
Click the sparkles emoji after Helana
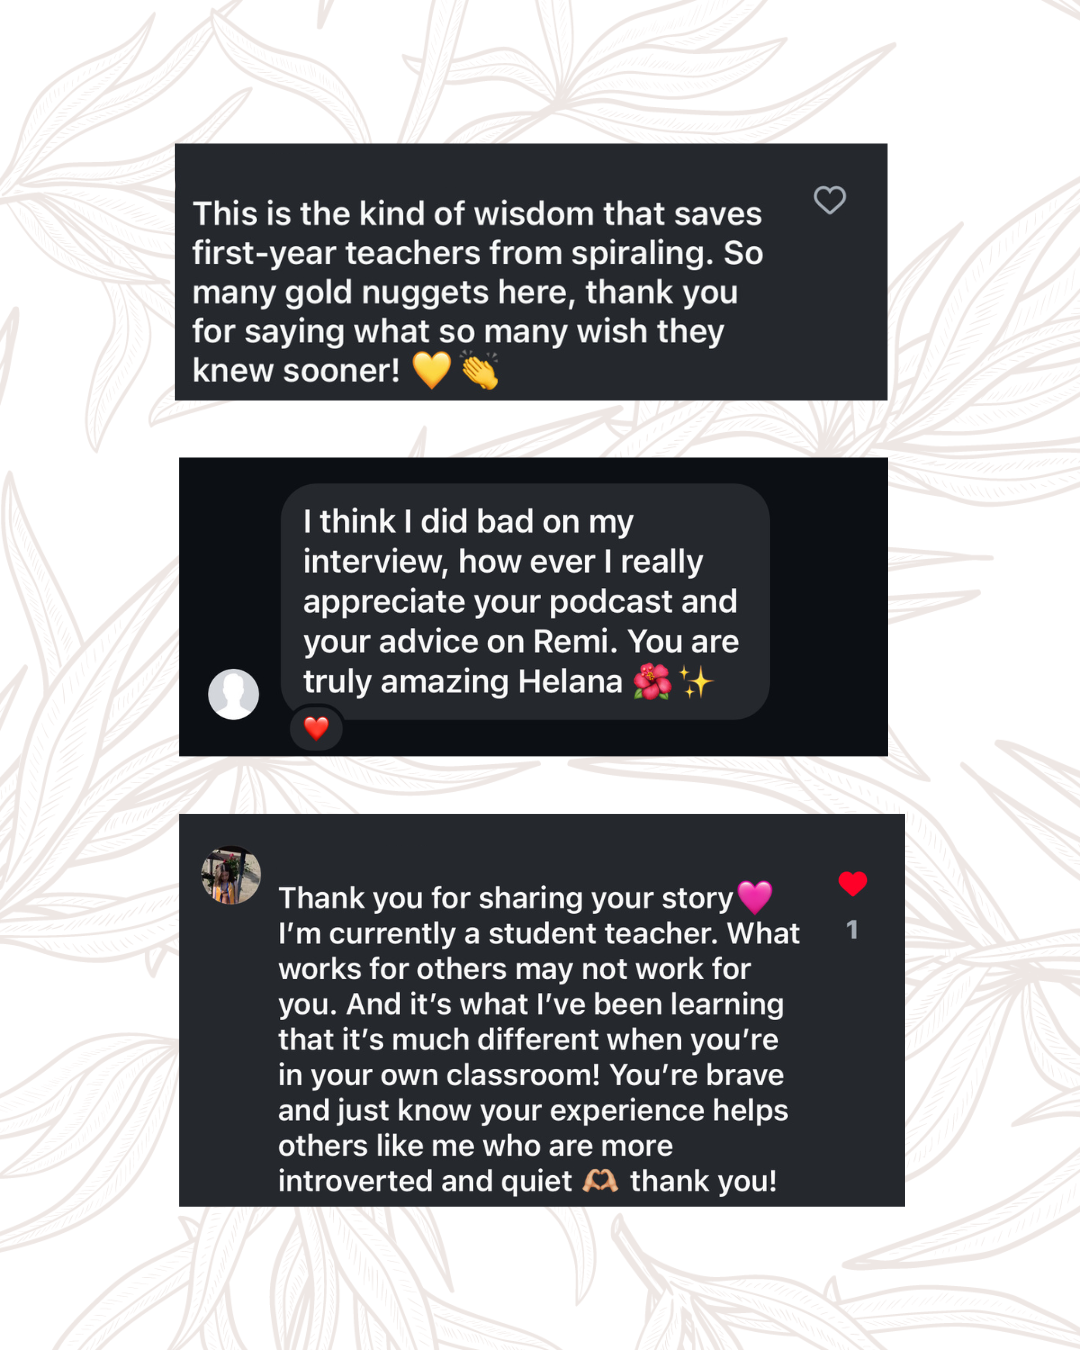point(696,682)
